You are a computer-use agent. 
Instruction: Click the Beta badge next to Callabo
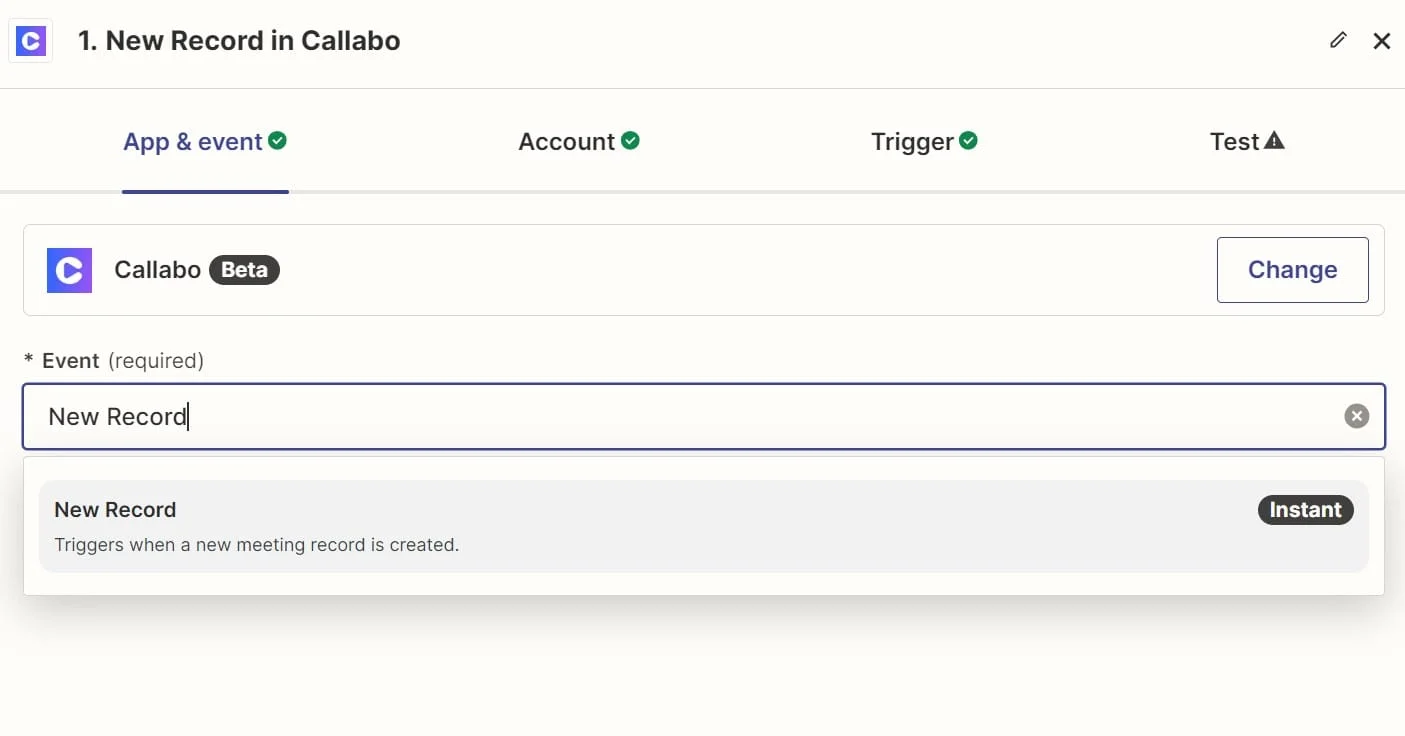244,270
